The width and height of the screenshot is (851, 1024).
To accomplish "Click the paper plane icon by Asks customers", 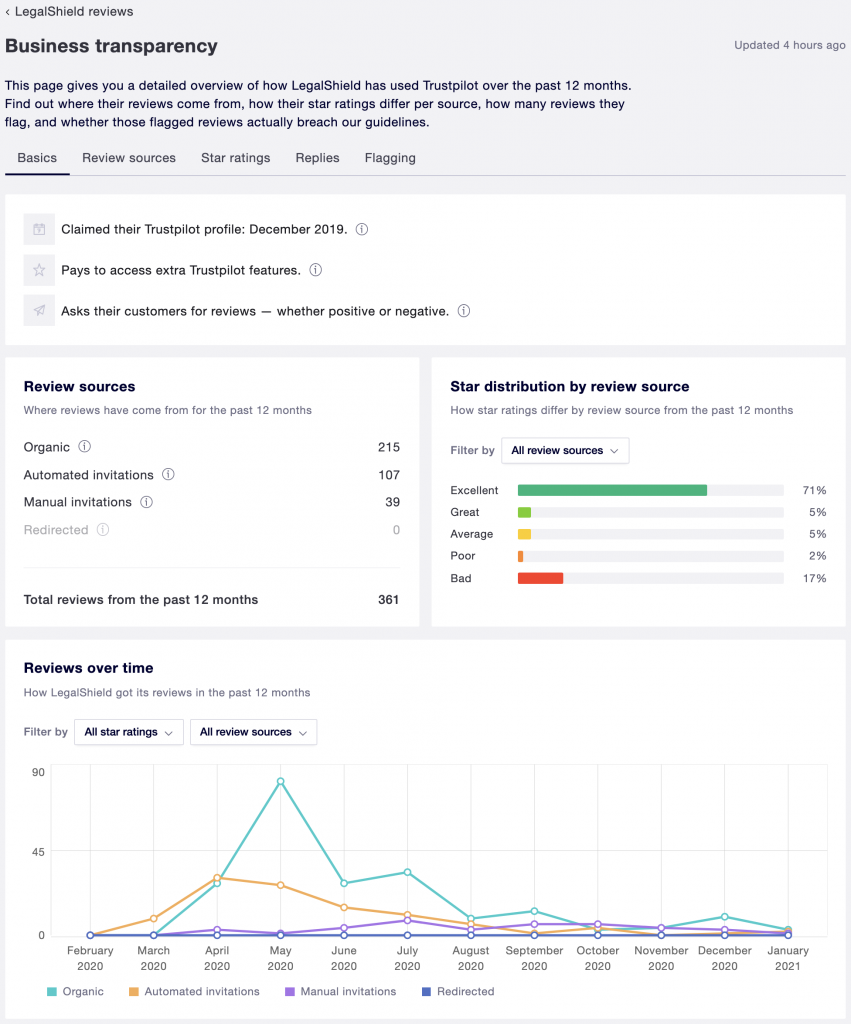I will tap(39, 311).
